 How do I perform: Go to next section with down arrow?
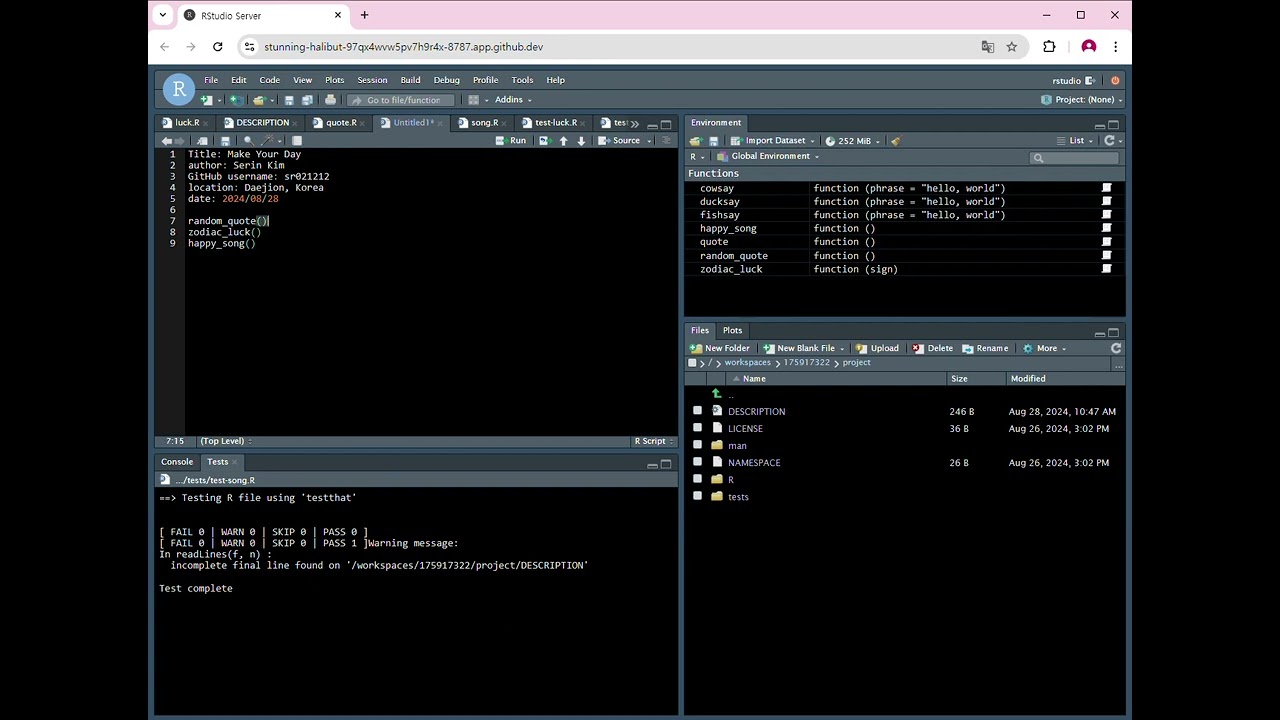(581, 141)
